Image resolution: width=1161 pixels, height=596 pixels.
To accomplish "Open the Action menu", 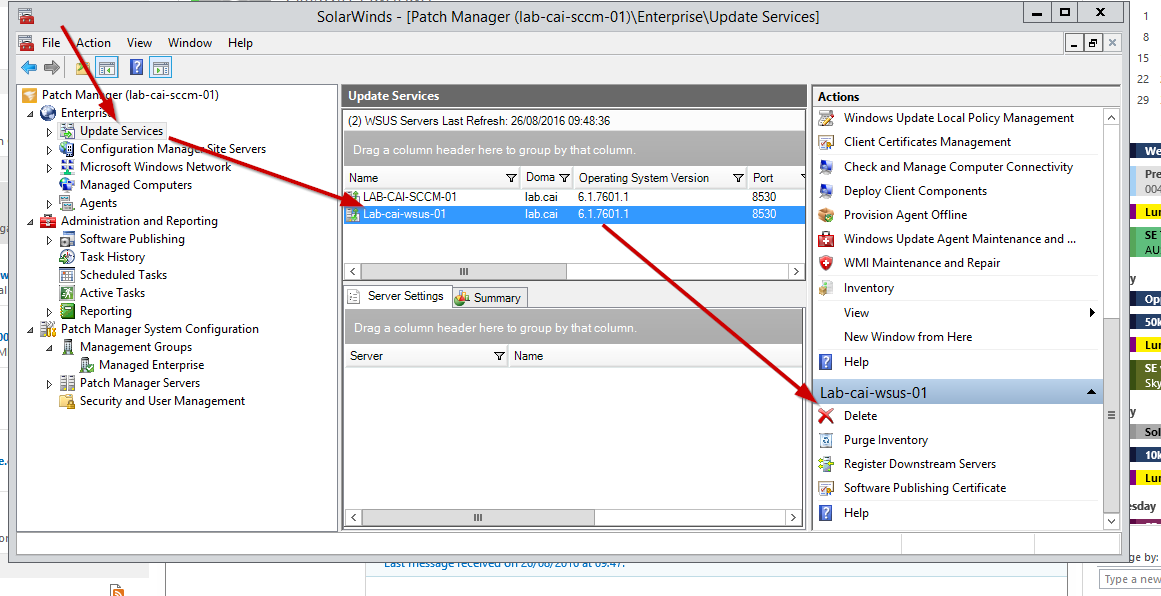I will tap(93, 43).
